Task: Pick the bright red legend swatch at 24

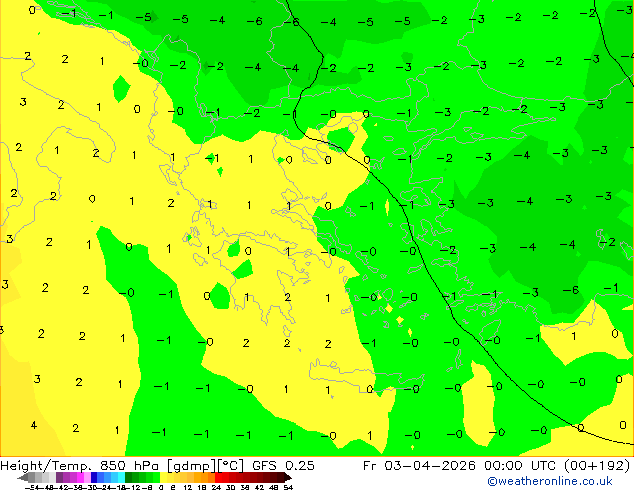Action: pyautogui.click(x=218, y=477)
